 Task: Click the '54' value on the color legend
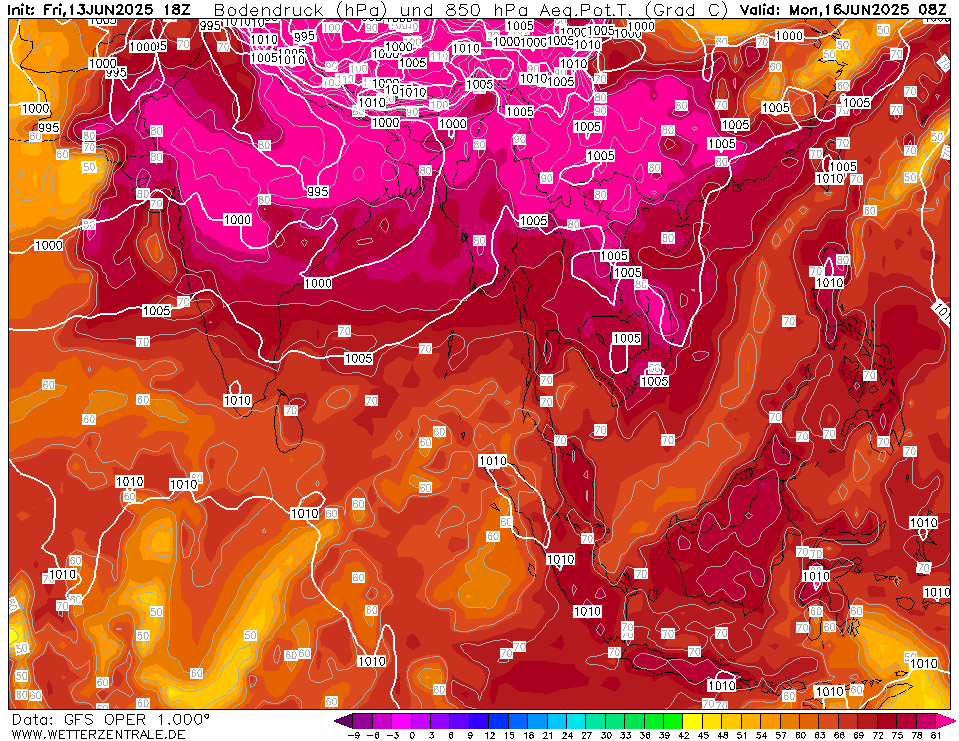761,735
